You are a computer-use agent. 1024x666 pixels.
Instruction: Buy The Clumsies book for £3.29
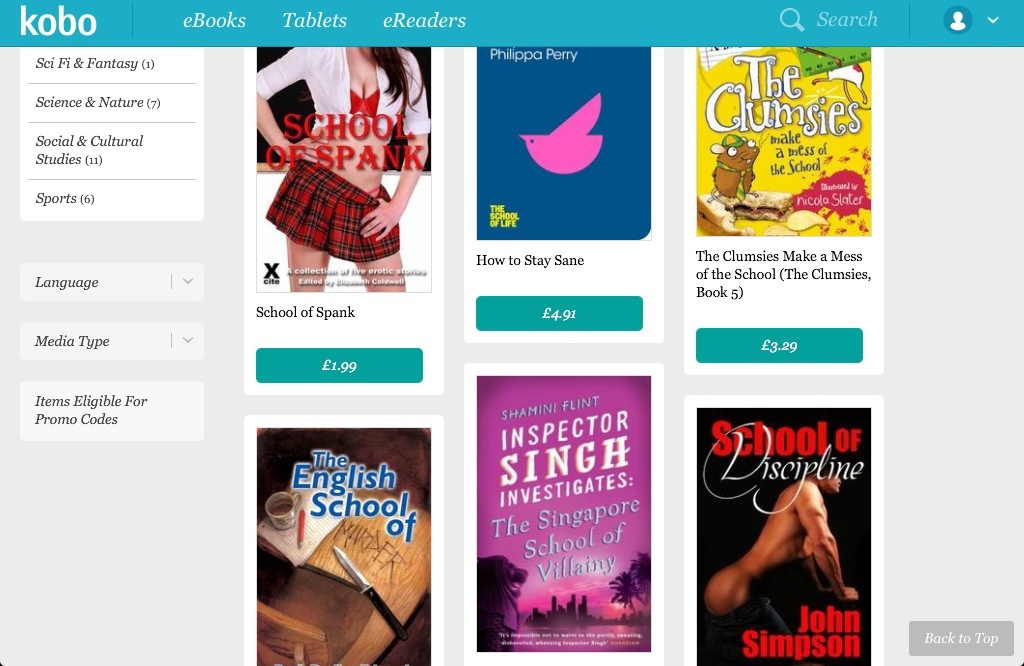pyautogui.click(x=779, y=345)
